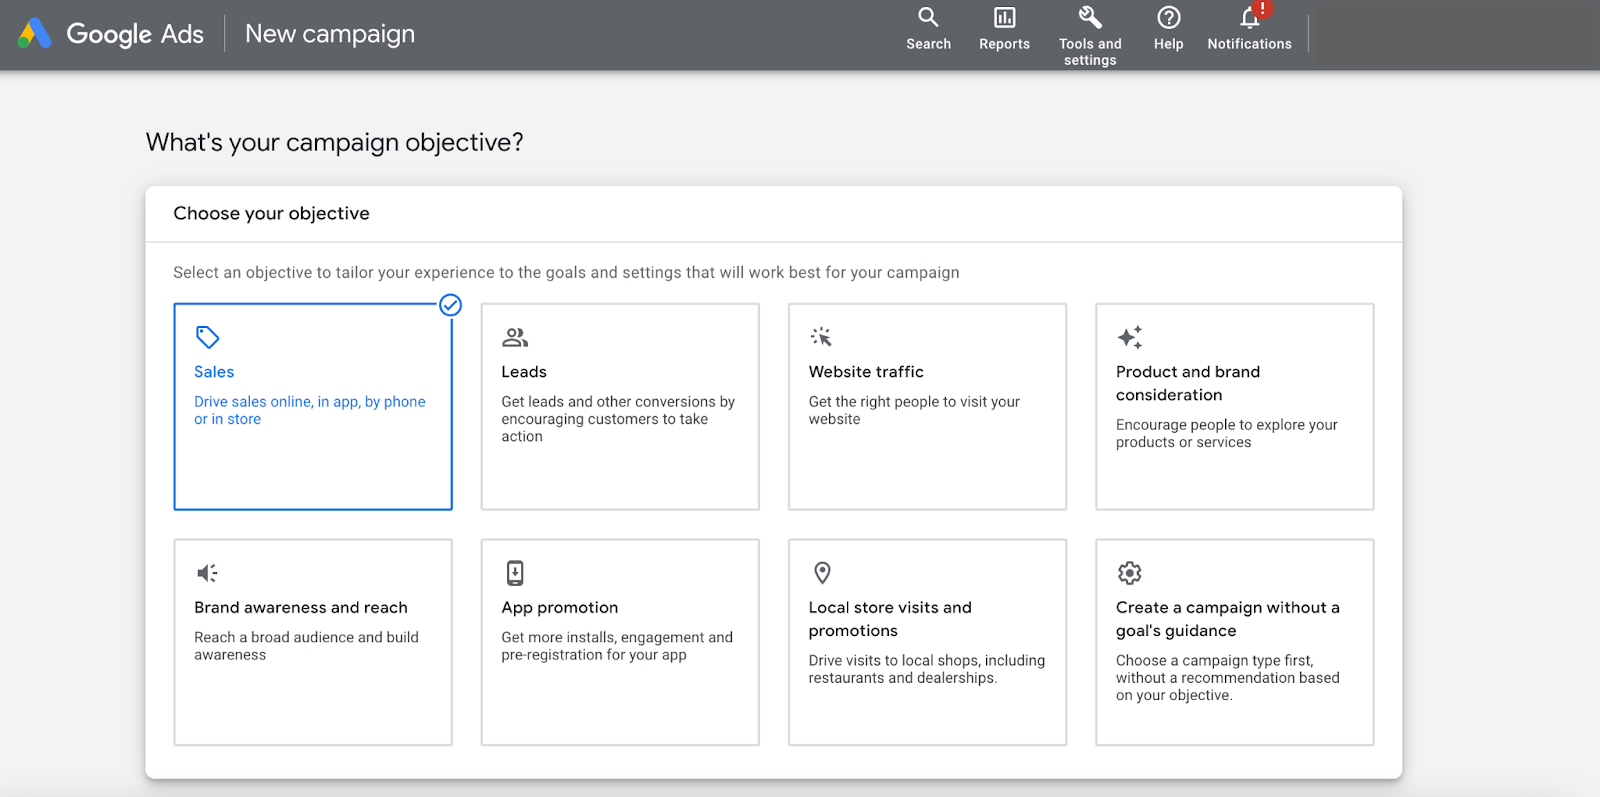The height and width of the screenshot is (797, 1600).
Task: Open the Reports menu label
Action: coord(1004,44)
